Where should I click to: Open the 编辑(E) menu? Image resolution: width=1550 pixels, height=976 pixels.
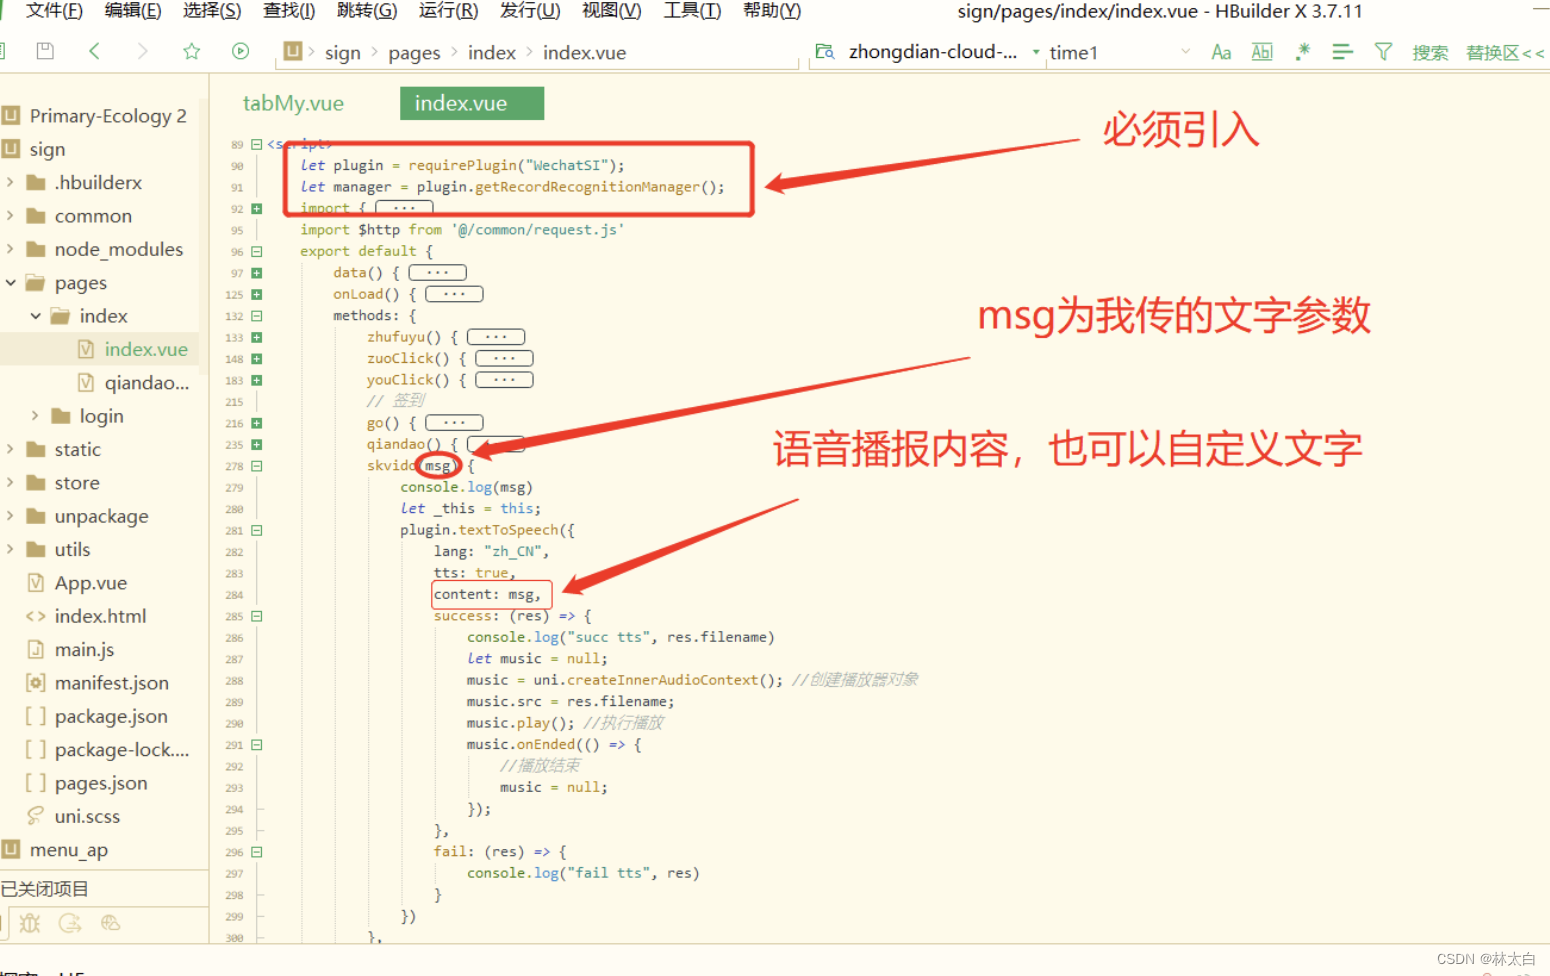[133, 11]
